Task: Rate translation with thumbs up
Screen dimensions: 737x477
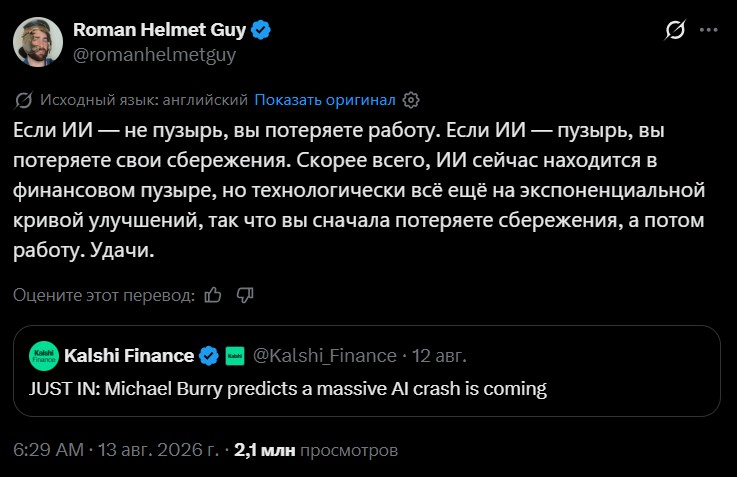Action: tap(213, 295)
